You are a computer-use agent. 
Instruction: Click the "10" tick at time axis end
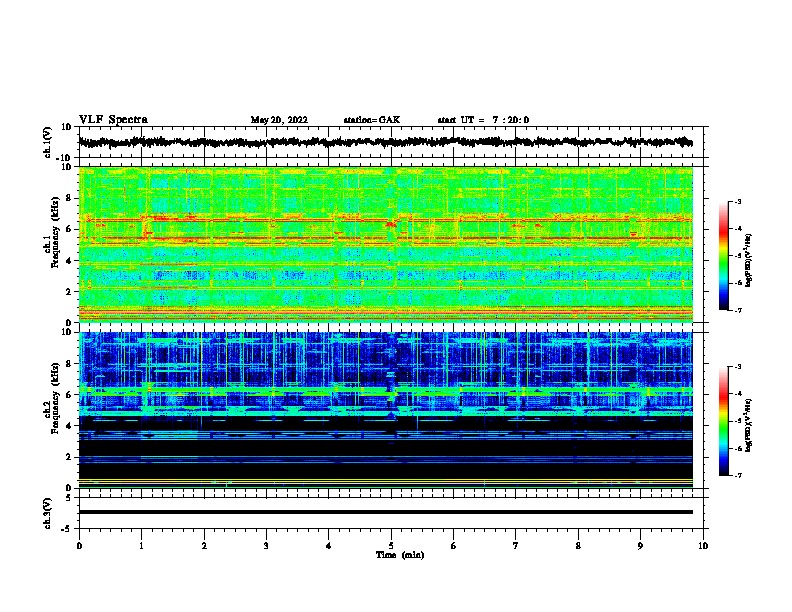(703, 546)
